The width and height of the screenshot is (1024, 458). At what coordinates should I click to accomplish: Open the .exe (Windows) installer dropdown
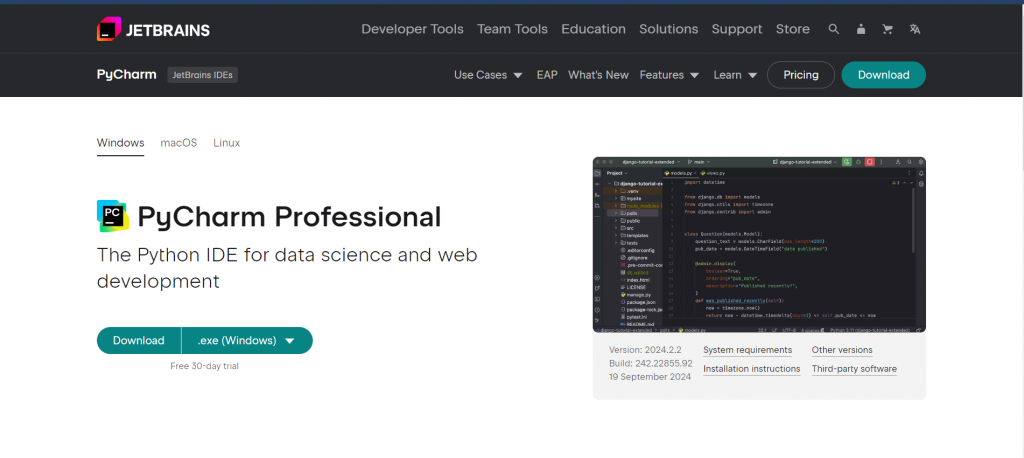(x=247, y=340)
